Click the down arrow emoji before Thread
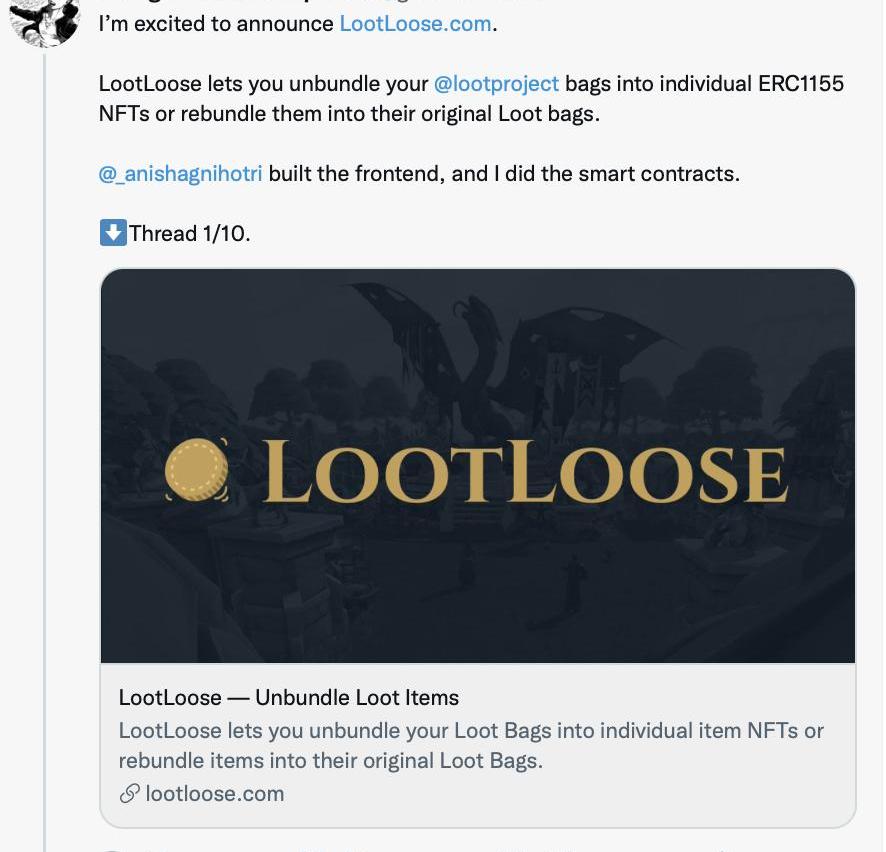Viewport: 886px width, 852px height. click(x=113, y=233)
